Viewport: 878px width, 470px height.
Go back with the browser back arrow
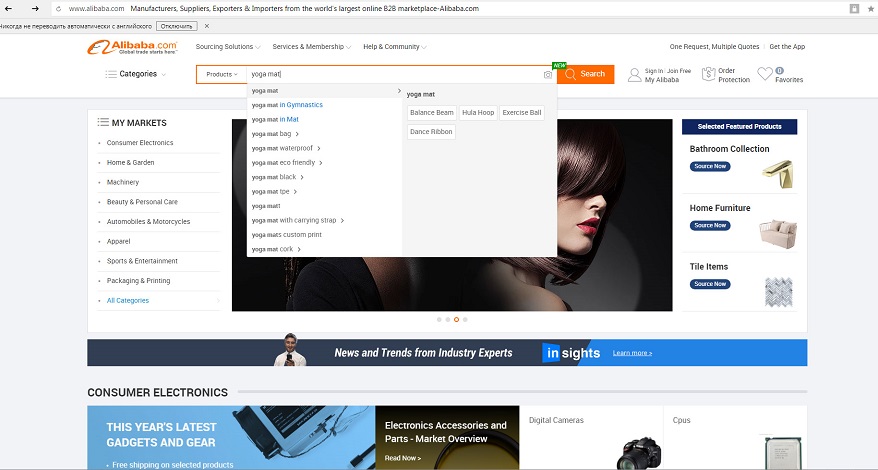pos(11,8)
